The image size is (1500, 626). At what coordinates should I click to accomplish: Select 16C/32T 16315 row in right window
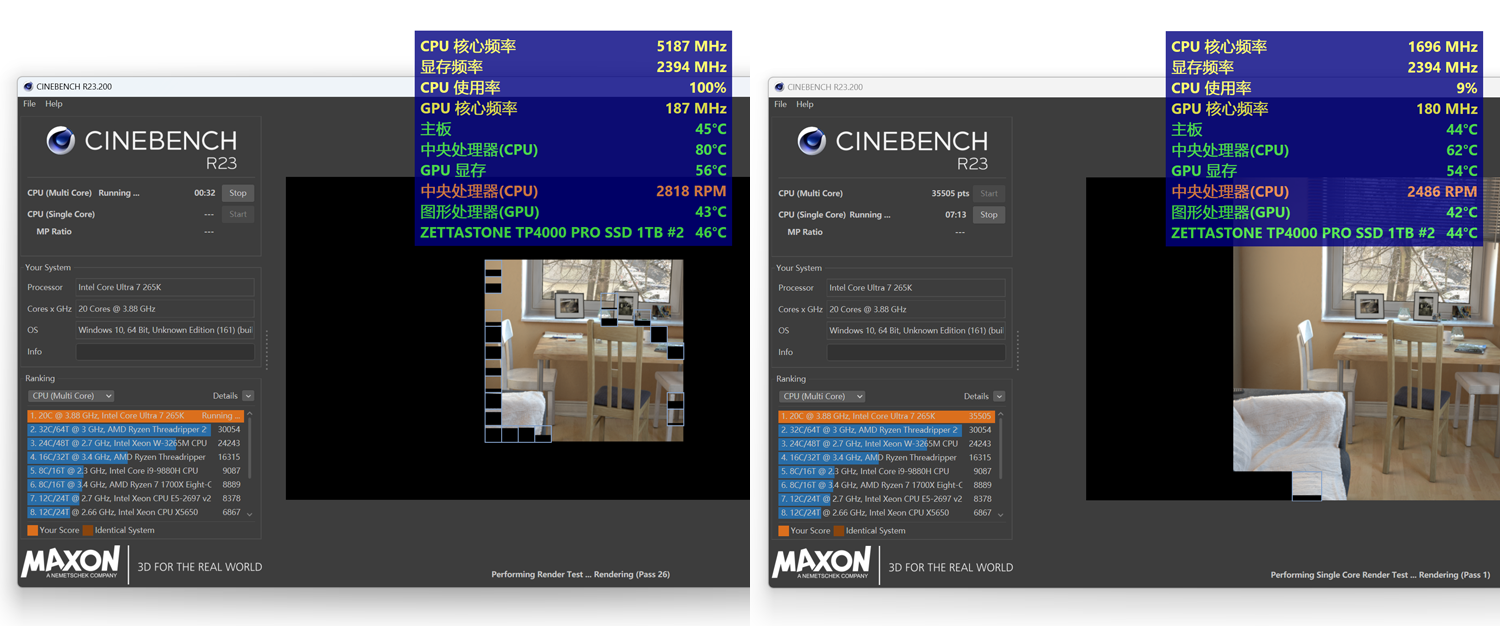(x=886, y=457)
